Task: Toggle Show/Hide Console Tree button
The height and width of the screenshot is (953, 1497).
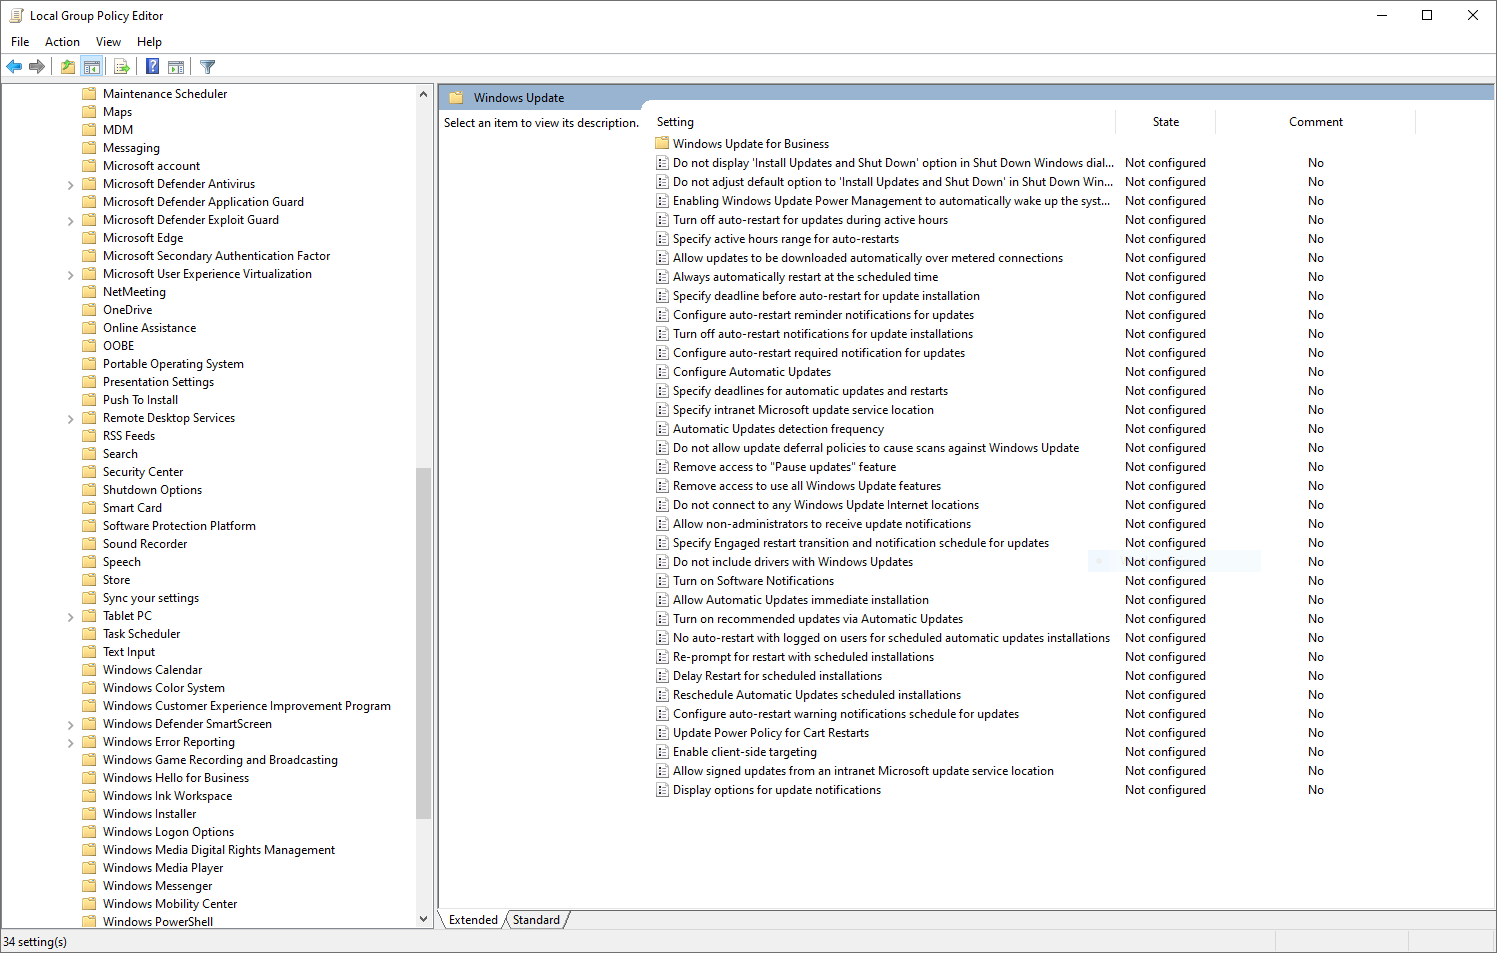Action: click(92, 67)
